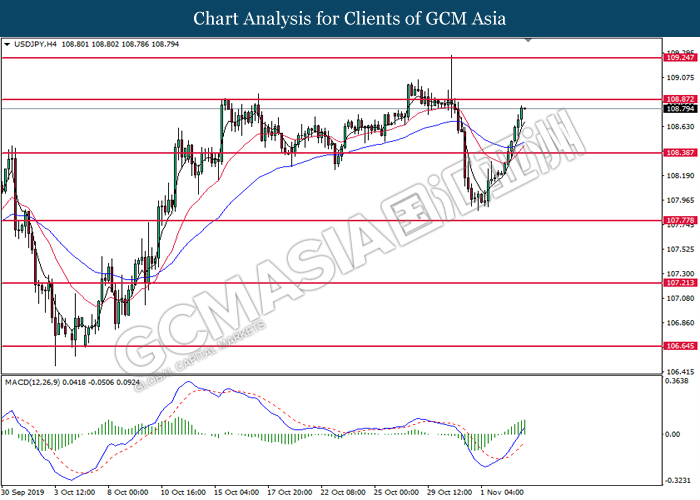Click the 107.965 price scale value
The image size is (700, 500).
pyautogui.click(x=680, y=200)
